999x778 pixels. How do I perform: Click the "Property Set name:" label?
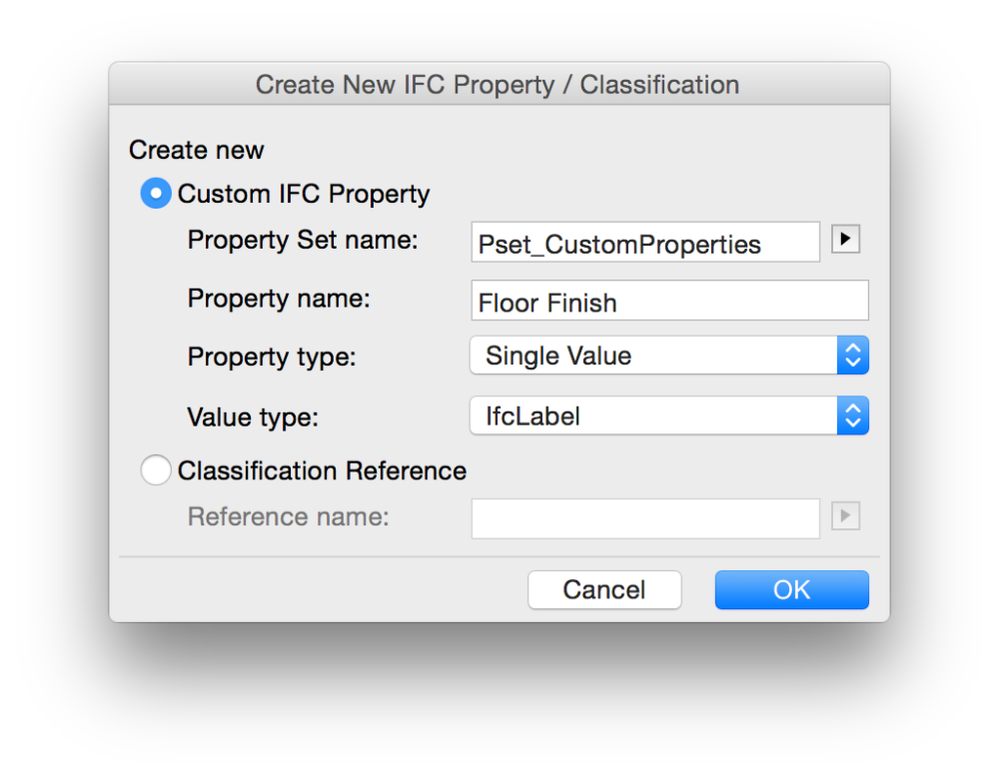(x=303, y=241)
